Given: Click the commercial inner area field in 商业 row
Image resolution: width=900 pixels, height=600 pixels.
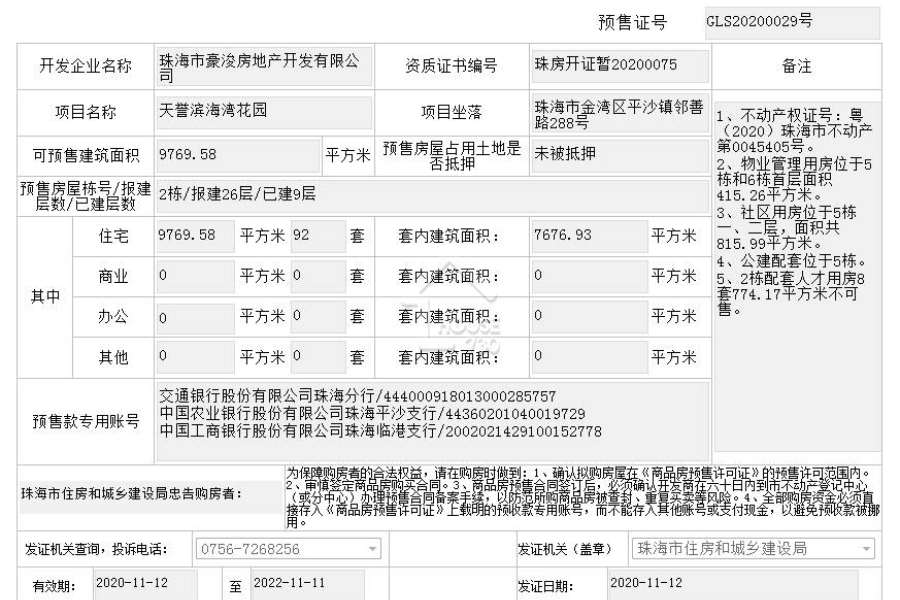Looking at the screenshot, I should click(x=590, y=276).
